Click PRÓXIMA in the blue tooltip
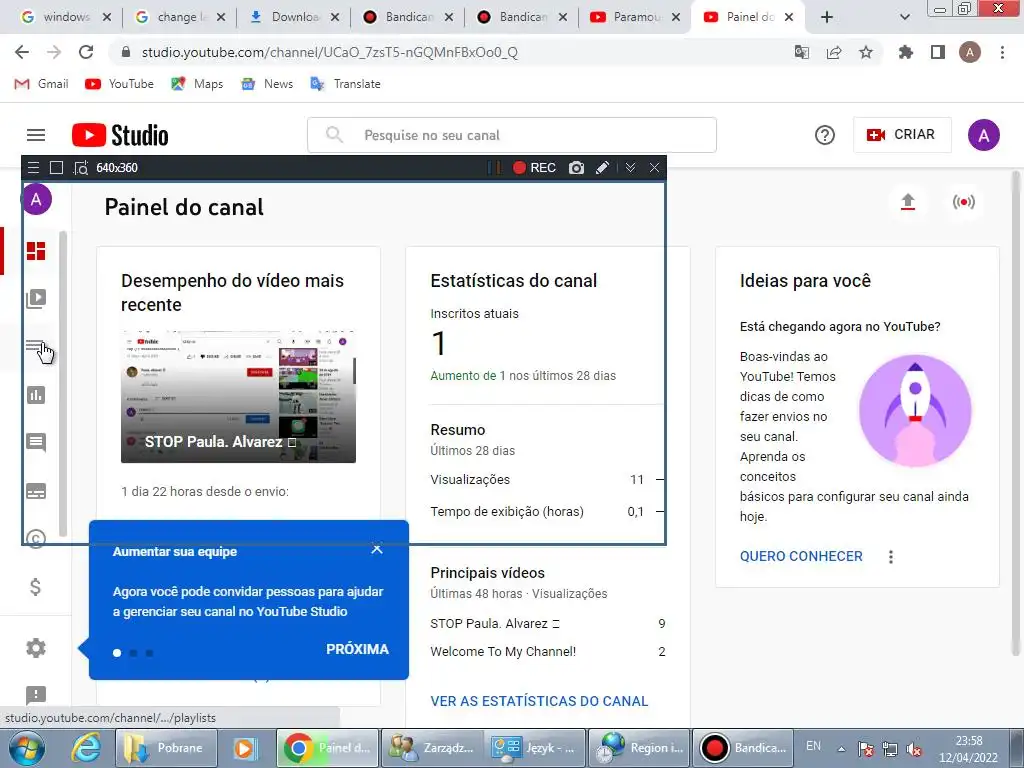 click(x=357, y=649)
